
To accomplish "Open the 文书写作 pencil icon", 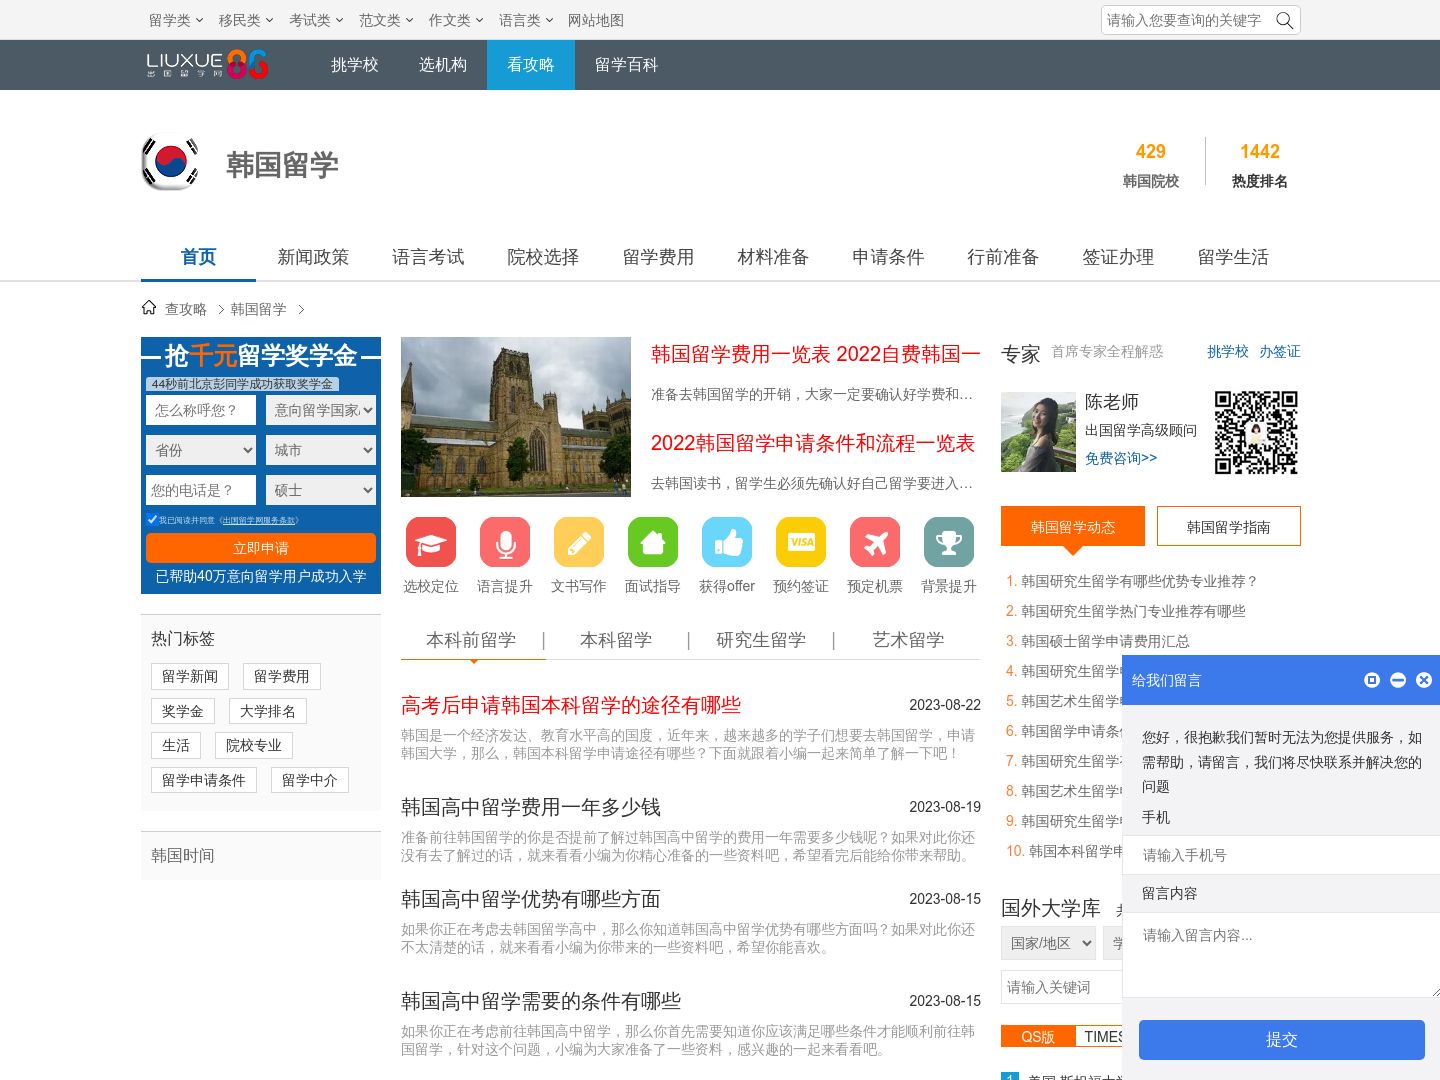I will tap(579, 542).
